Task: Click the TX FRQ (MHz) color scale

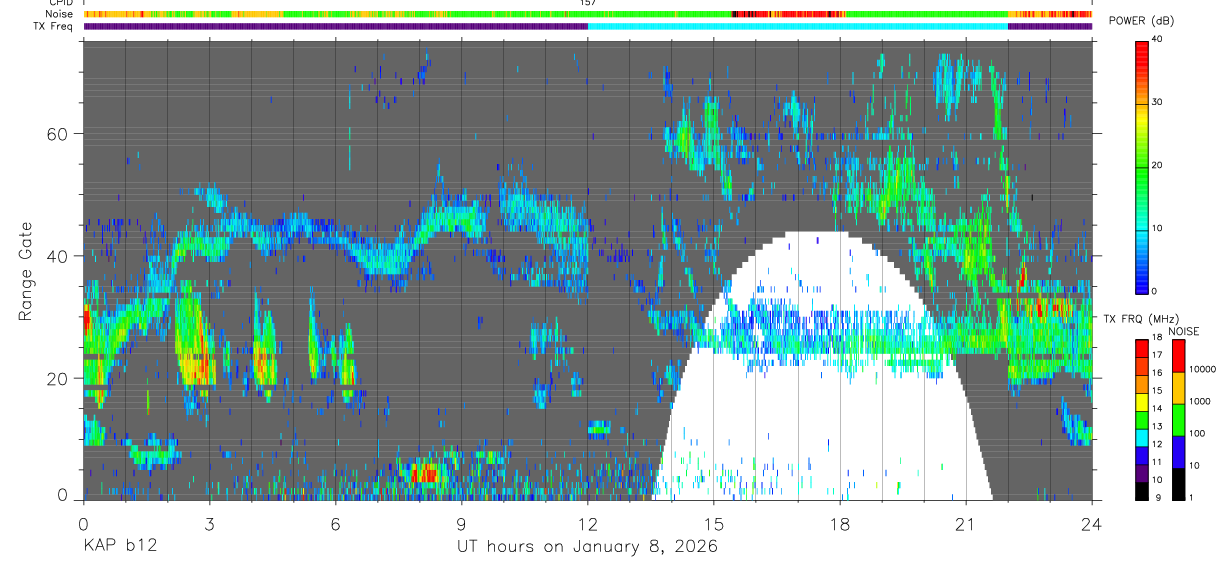Action: point(1142,418)
